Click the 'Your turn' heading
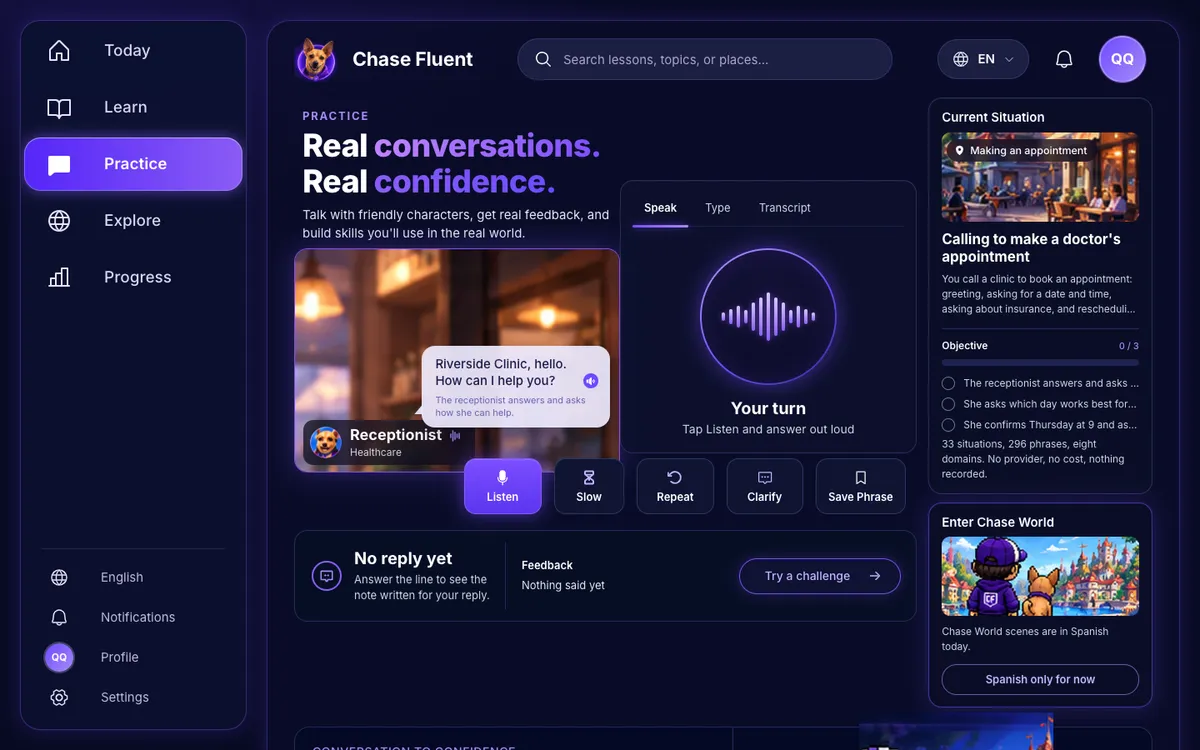The height and width of the screenshot is (750, 1200). pos(768,408)
